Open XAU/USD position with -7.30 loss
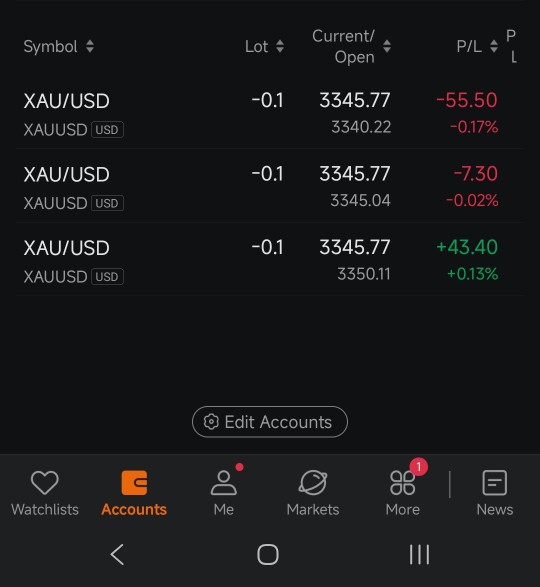 [x=270, y=186]
